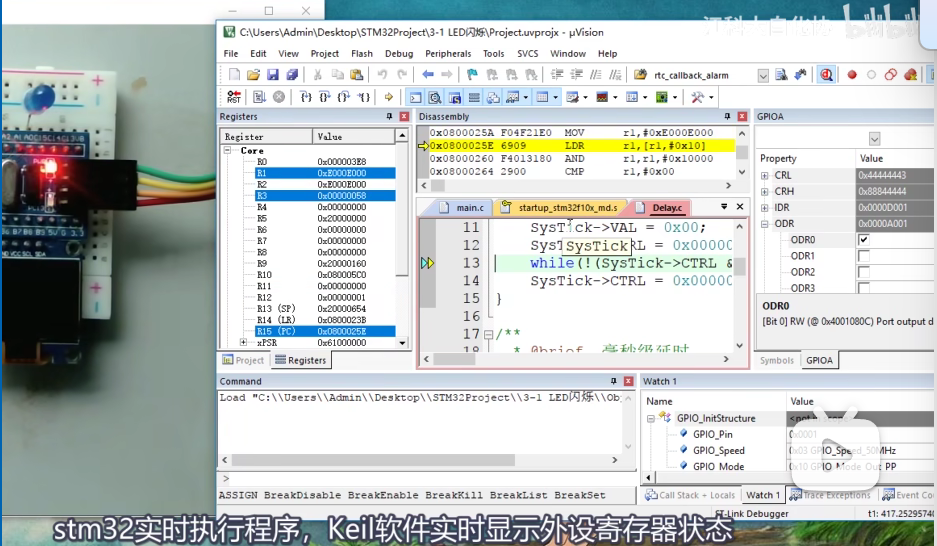This screenshot has width=937, height=546.
Task: Step into one line icon
Action: tap(305, 97)
